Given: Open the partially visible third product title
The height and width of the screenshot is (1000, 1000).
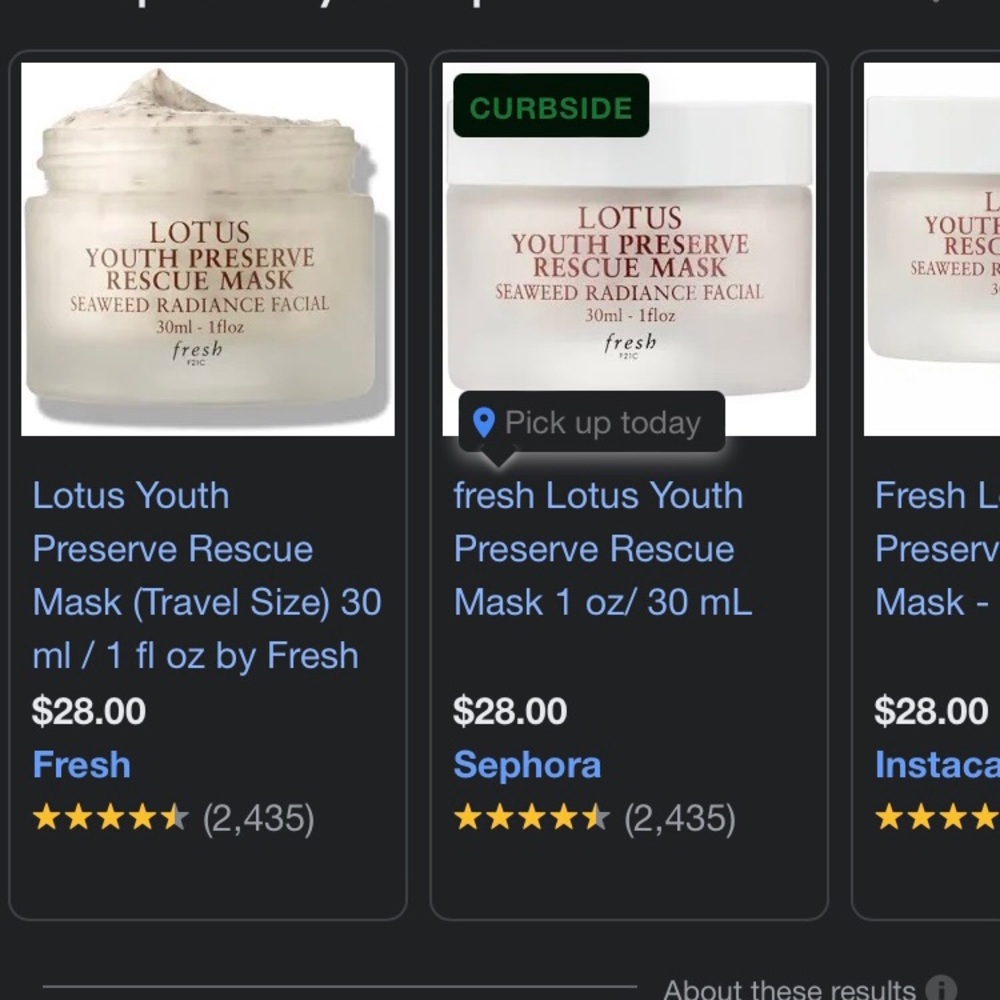Looking at the screenshot, I should 937,548.
